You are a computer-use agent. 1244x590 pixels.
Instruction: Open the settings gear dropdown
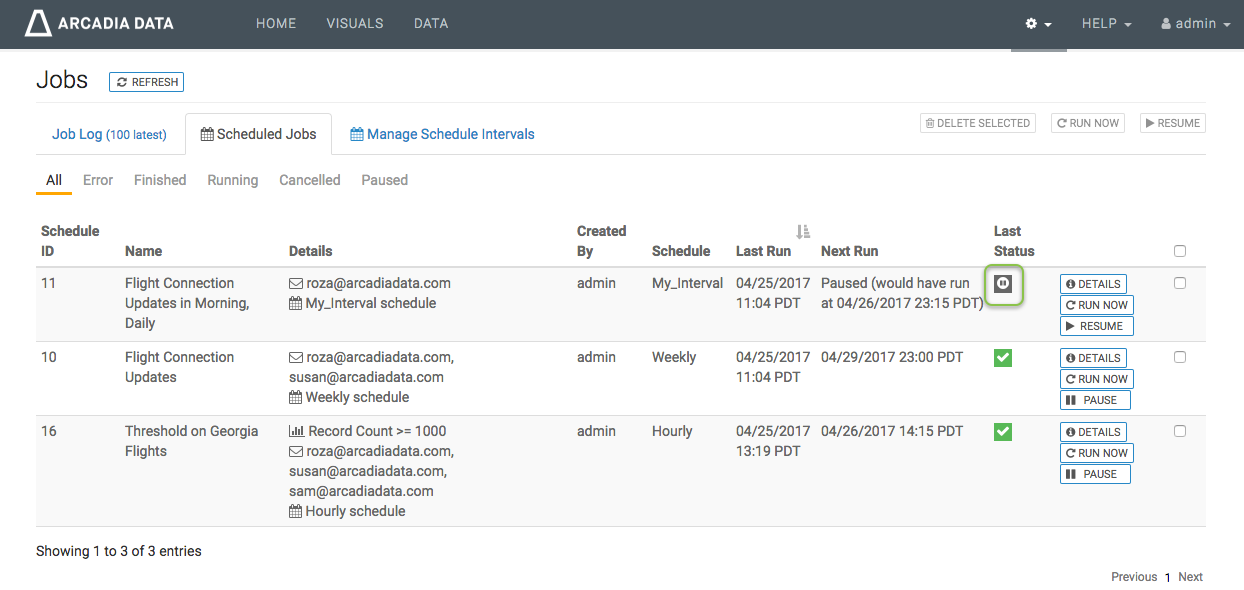[1038, 24]
